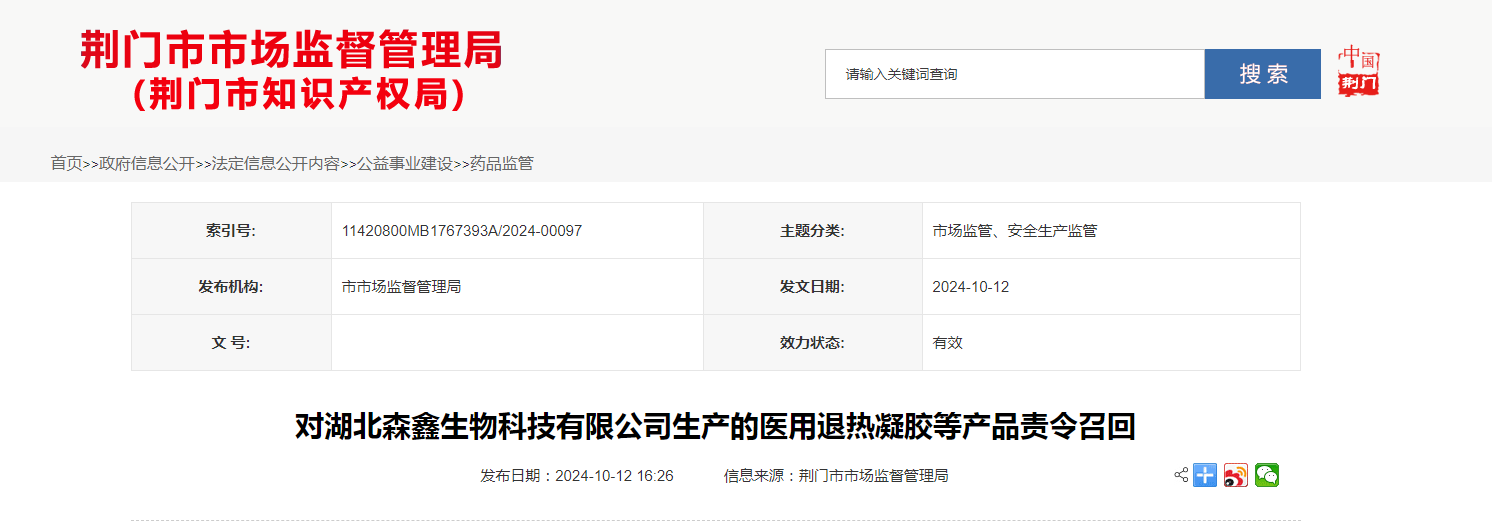Click the 市市场监督管理局 publishing agency value
The height and width of the screenshot is (532, 1492).
[x=401, y=287]
